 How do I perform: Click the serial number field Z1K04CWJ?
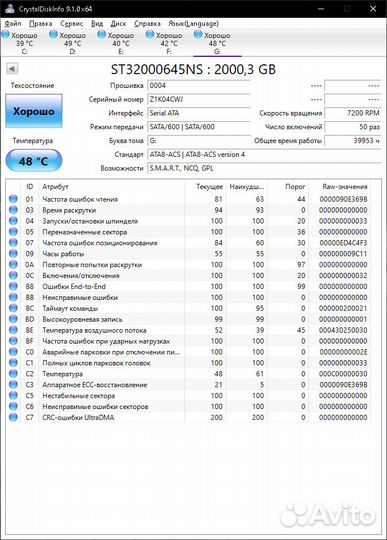199,99
